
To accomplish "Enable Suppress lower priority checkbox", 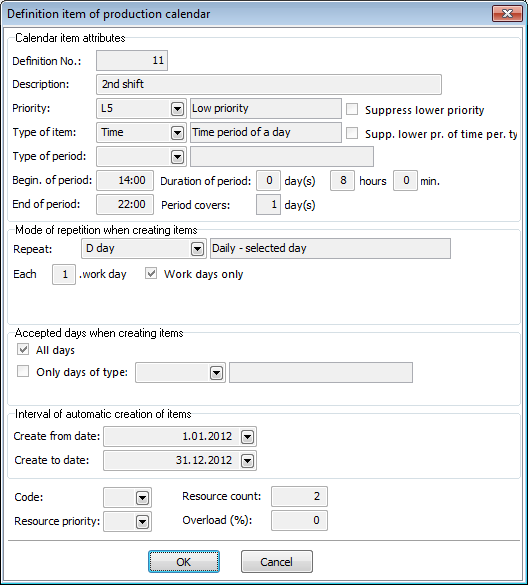I will click(352, 109).
